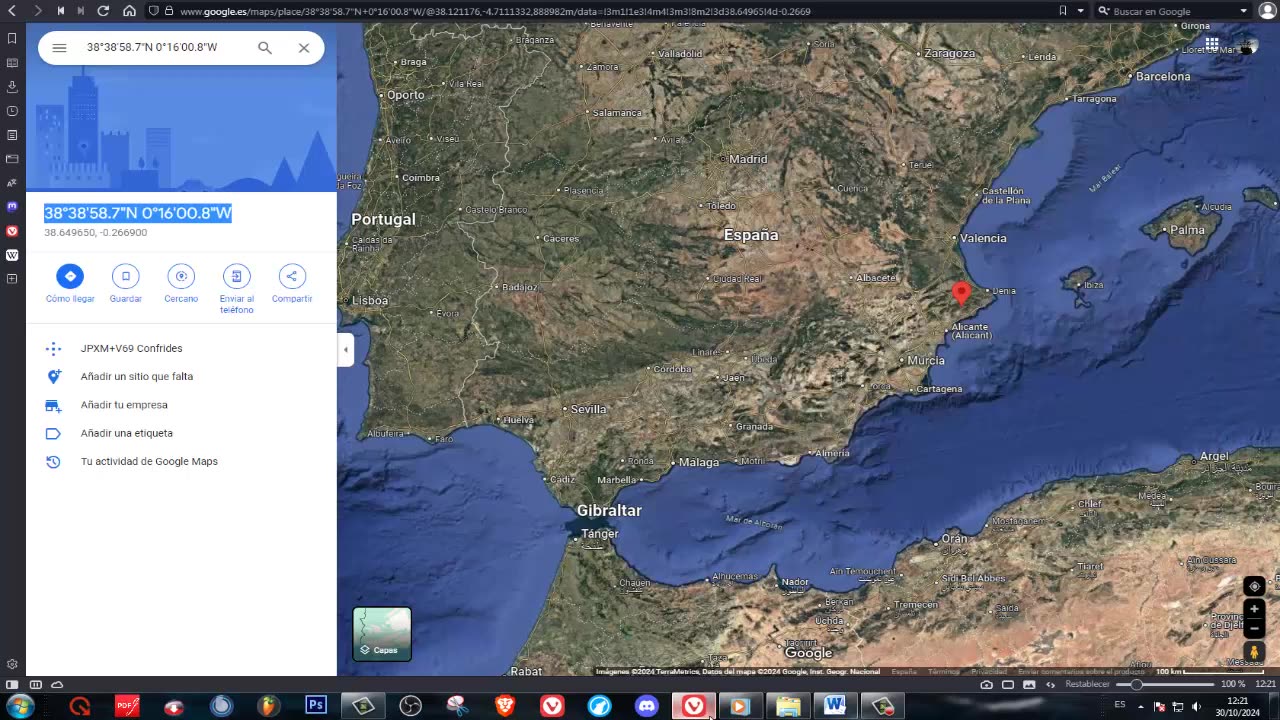This screenshot has height=720, width=1280.
Task: Go forward in browser history
Action: click(x=37, y=11)
